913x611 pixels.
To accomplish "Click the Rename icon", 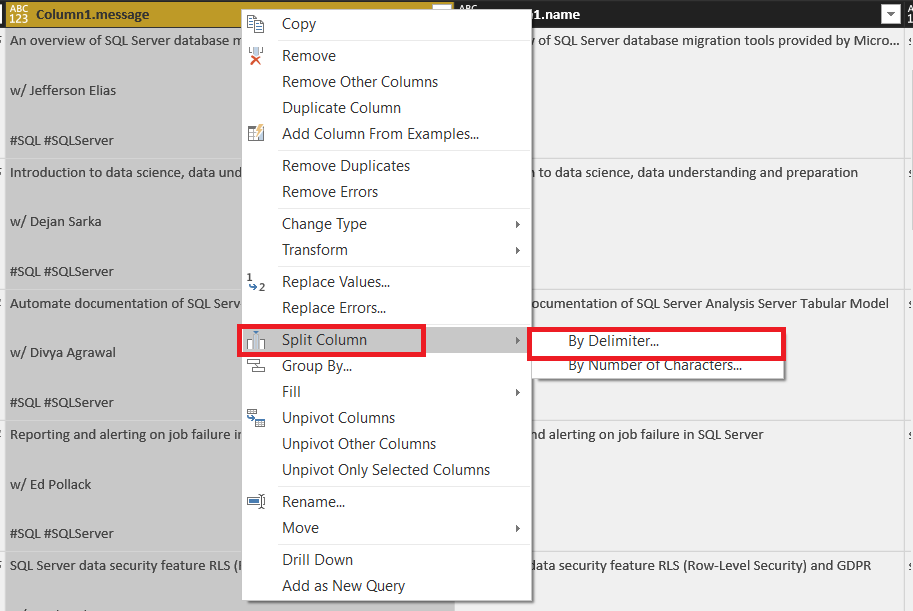I will [x=256, y=502].
